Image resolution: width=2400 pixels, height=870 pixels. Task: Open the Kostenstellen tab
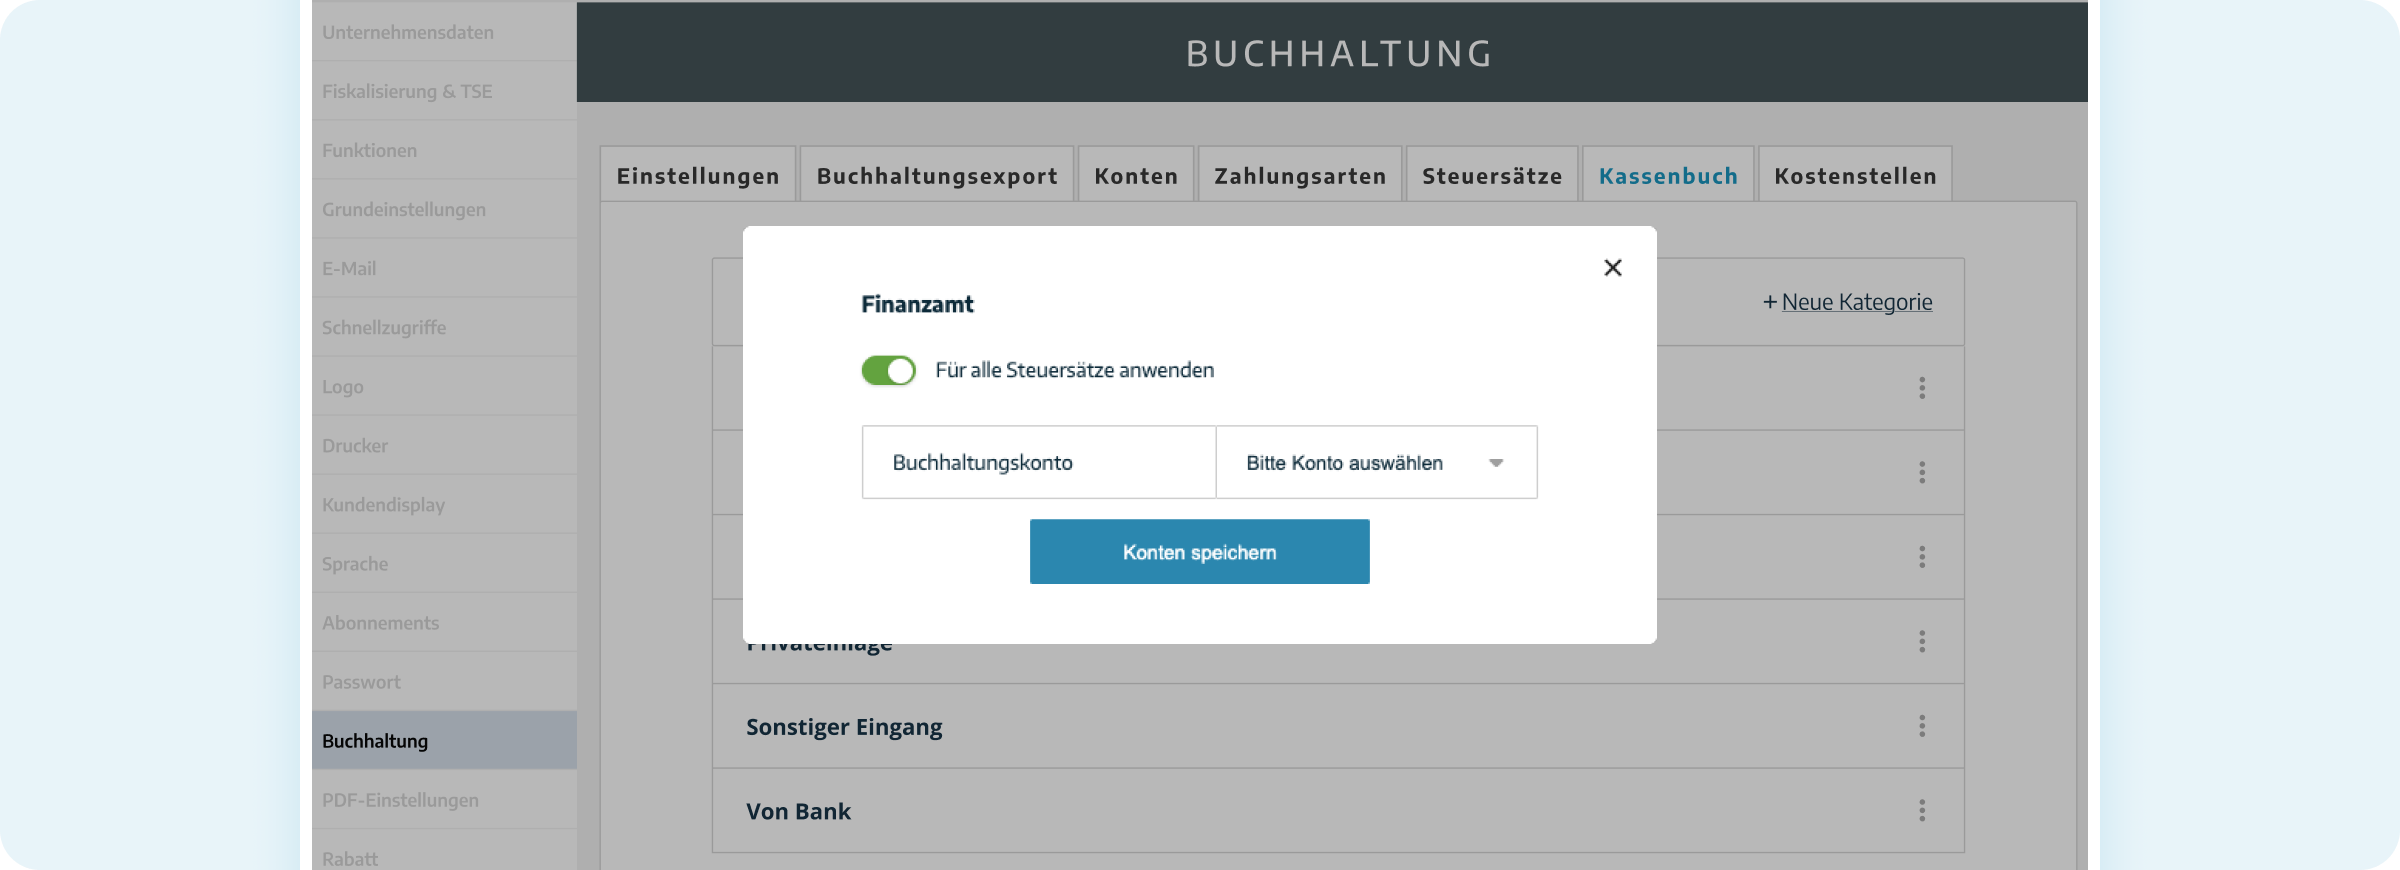click(x=1854, y=176)
